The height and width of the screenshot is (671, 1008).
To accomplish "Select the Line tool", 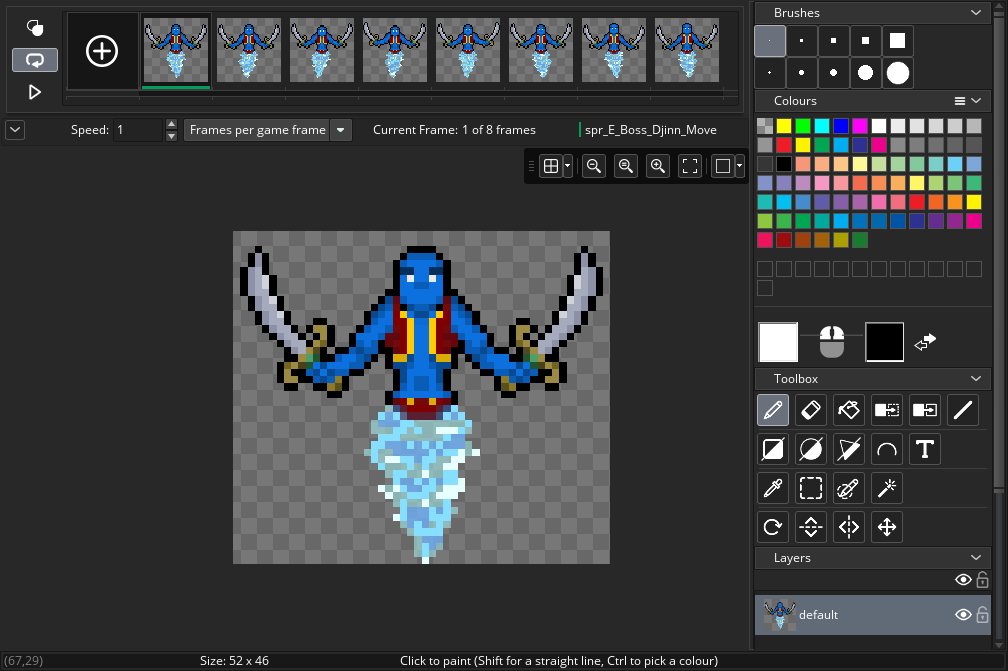I will (x=963, y=410).
